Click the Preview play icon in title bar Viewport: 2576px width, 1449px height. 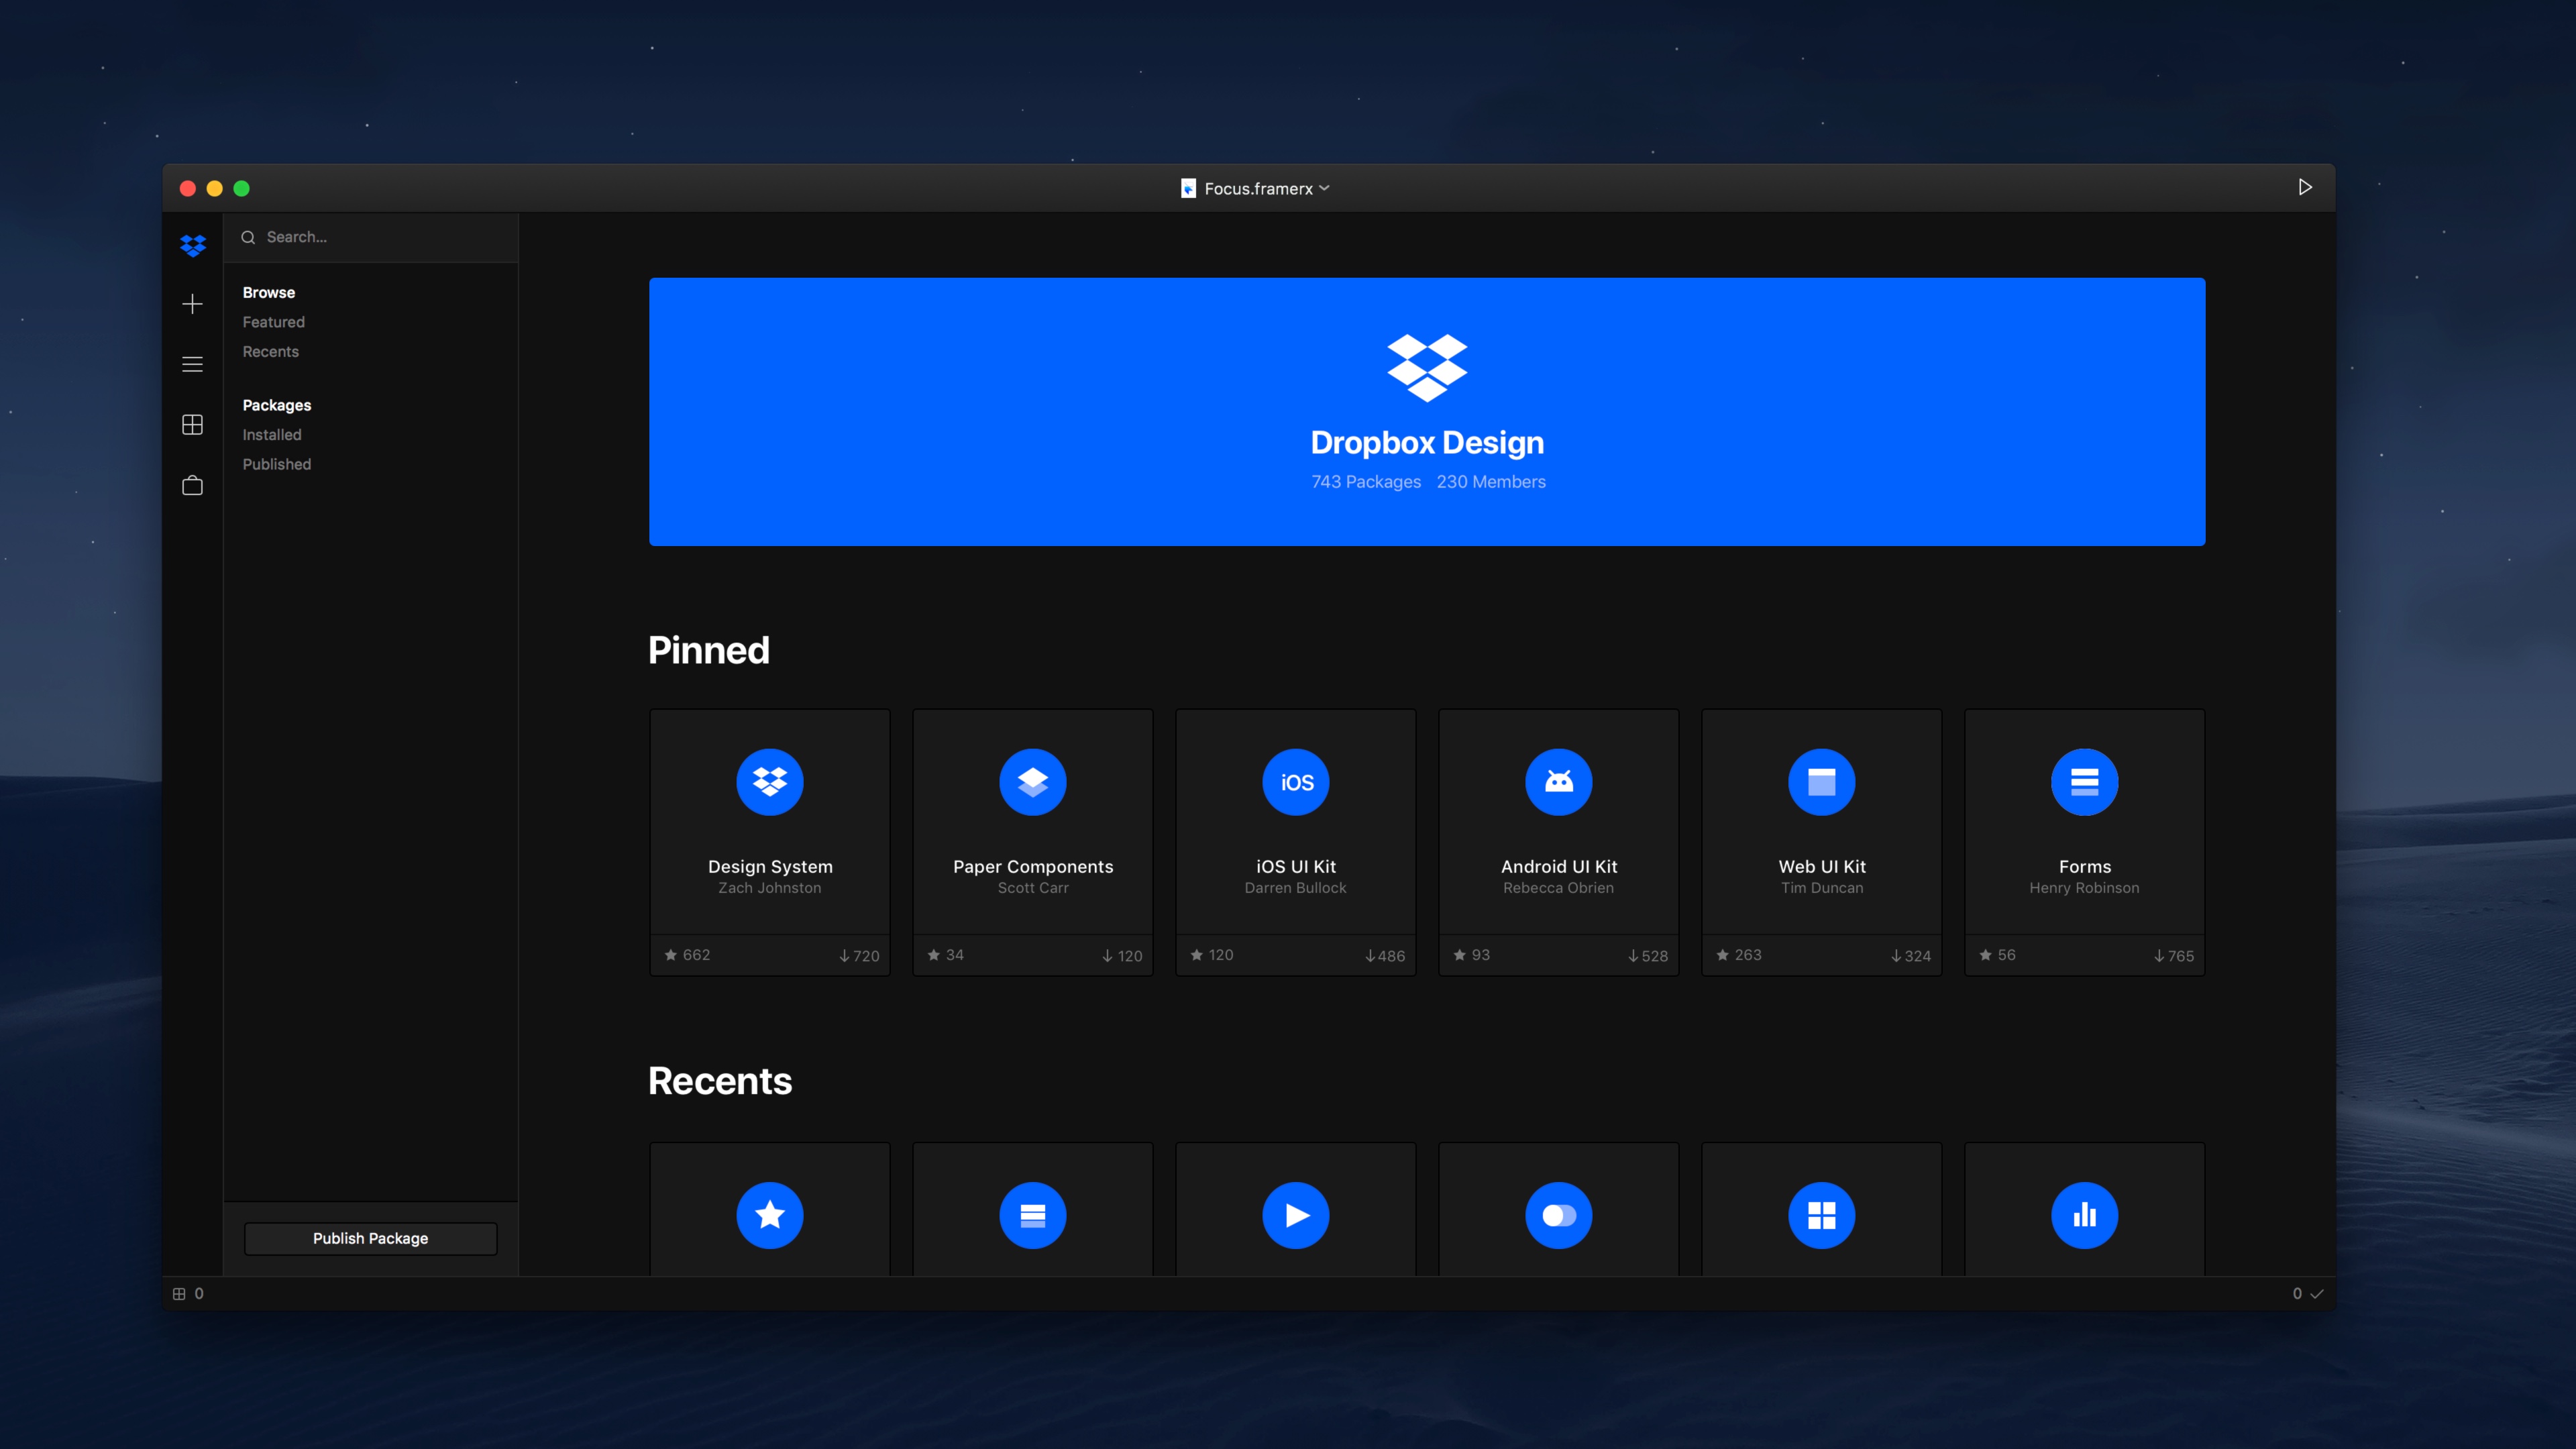tap(2304, 187)
